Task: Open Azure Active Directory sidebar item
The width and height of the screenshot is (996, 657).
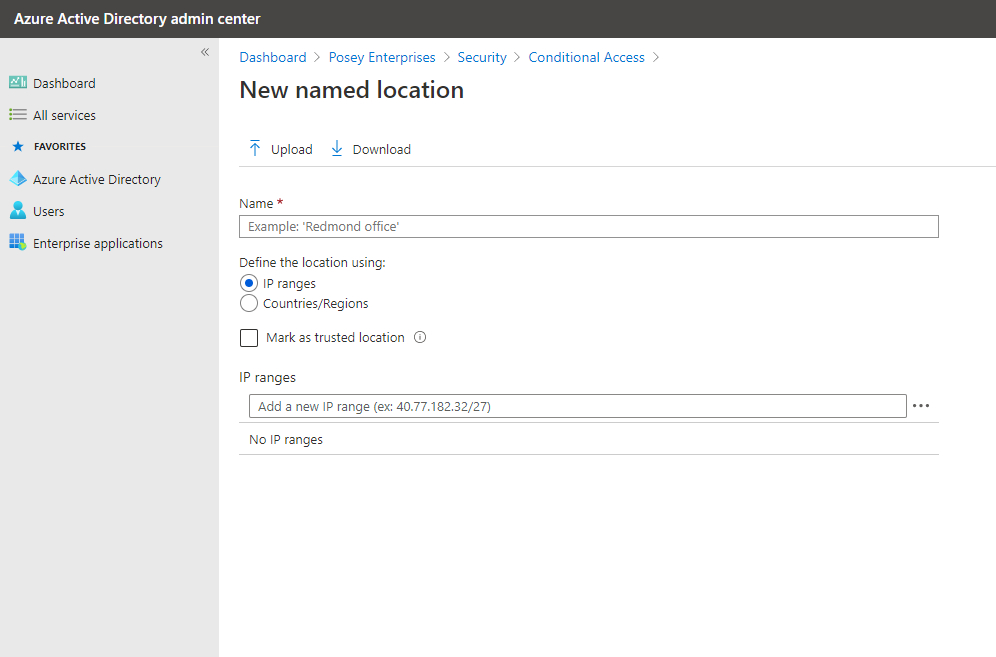Action: [97, 180]
